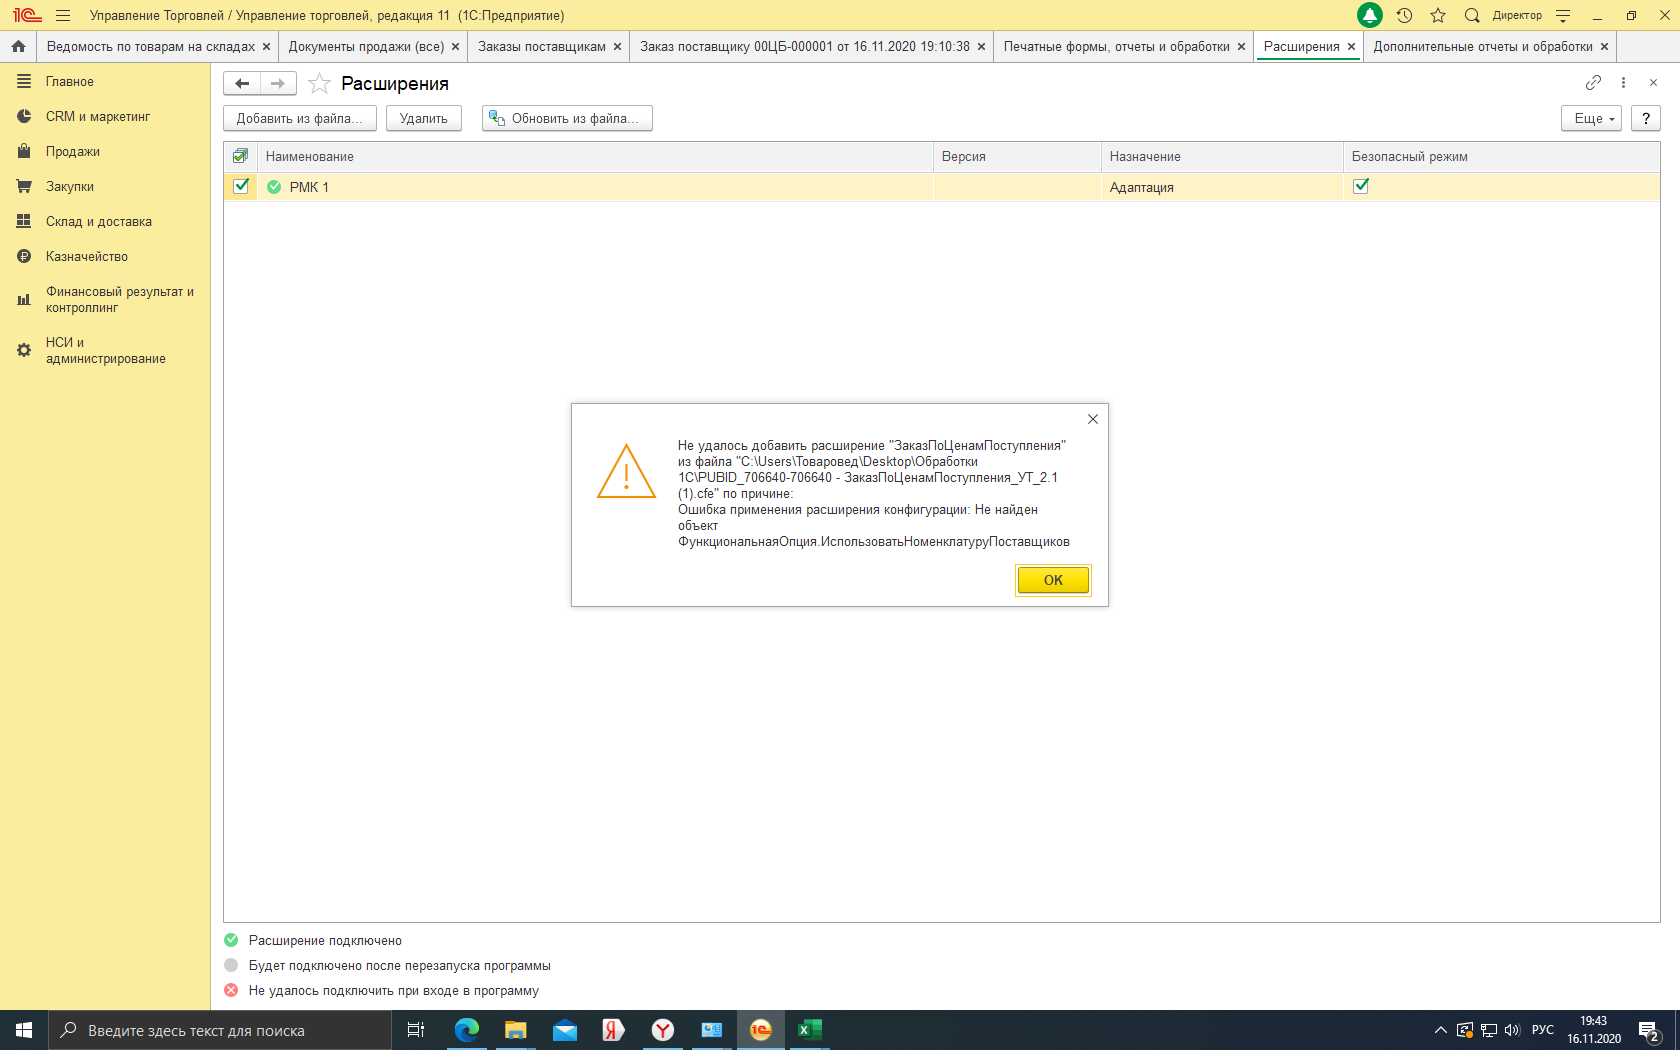Open Excel from the taskbar
This screenshot has width=1680, height=1050.
(810, 1030)
